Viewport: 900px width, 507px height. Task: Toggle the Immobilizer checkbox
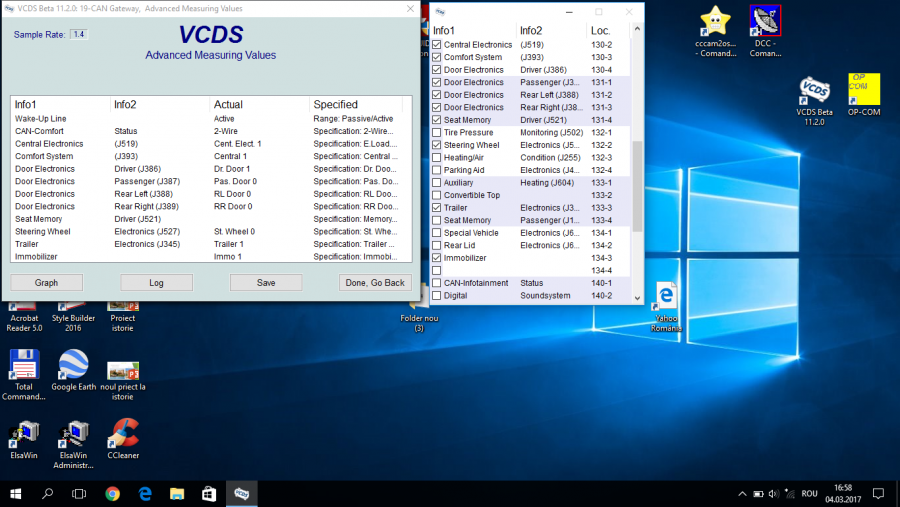tap(436, 258)
